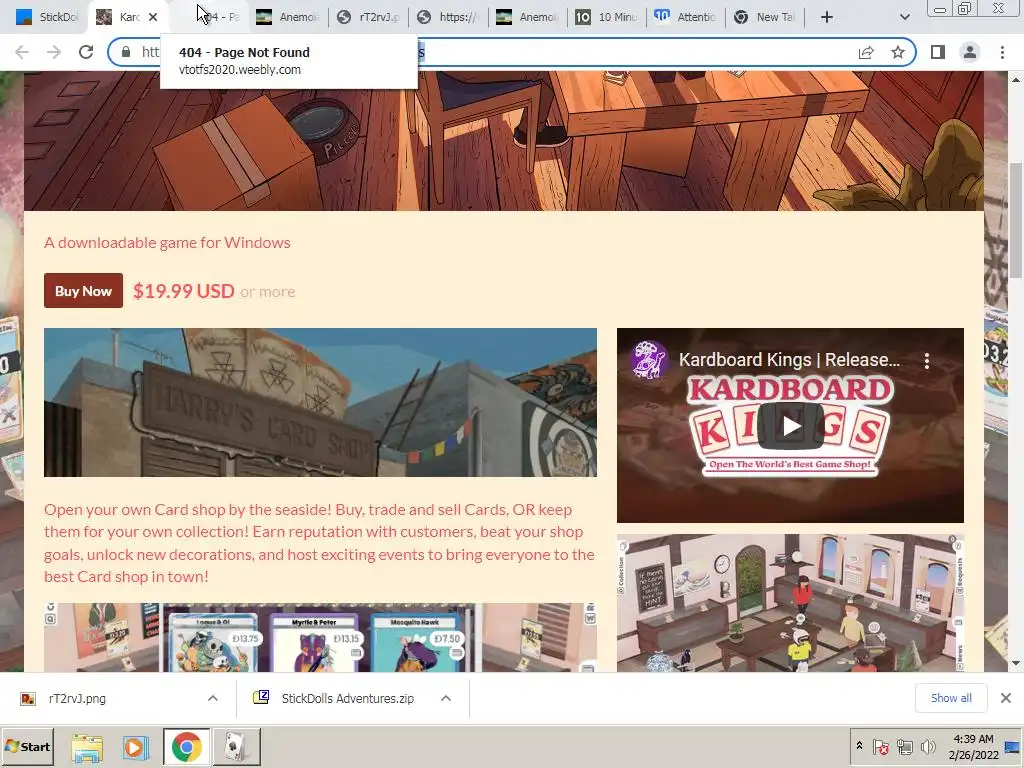Switch to the StickDolls tab
The height and width of the screenshot is (768, 1024).
coord(46,17)
